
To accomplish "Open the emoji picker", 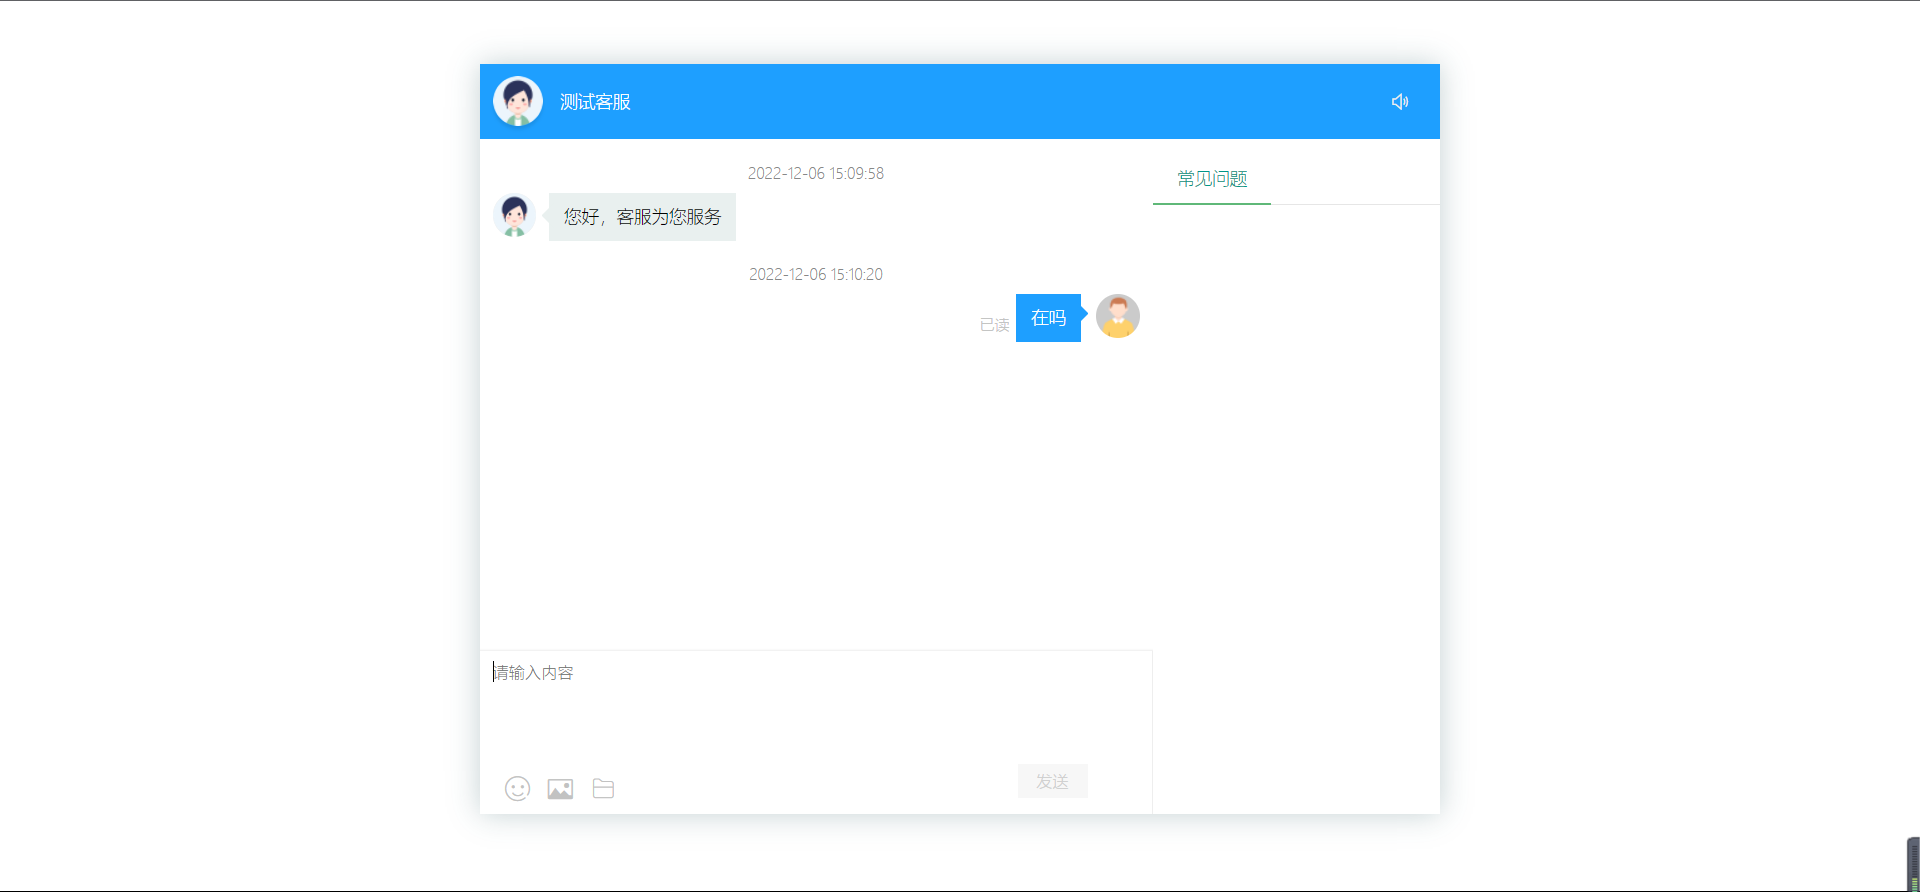I will pos(517,789).
